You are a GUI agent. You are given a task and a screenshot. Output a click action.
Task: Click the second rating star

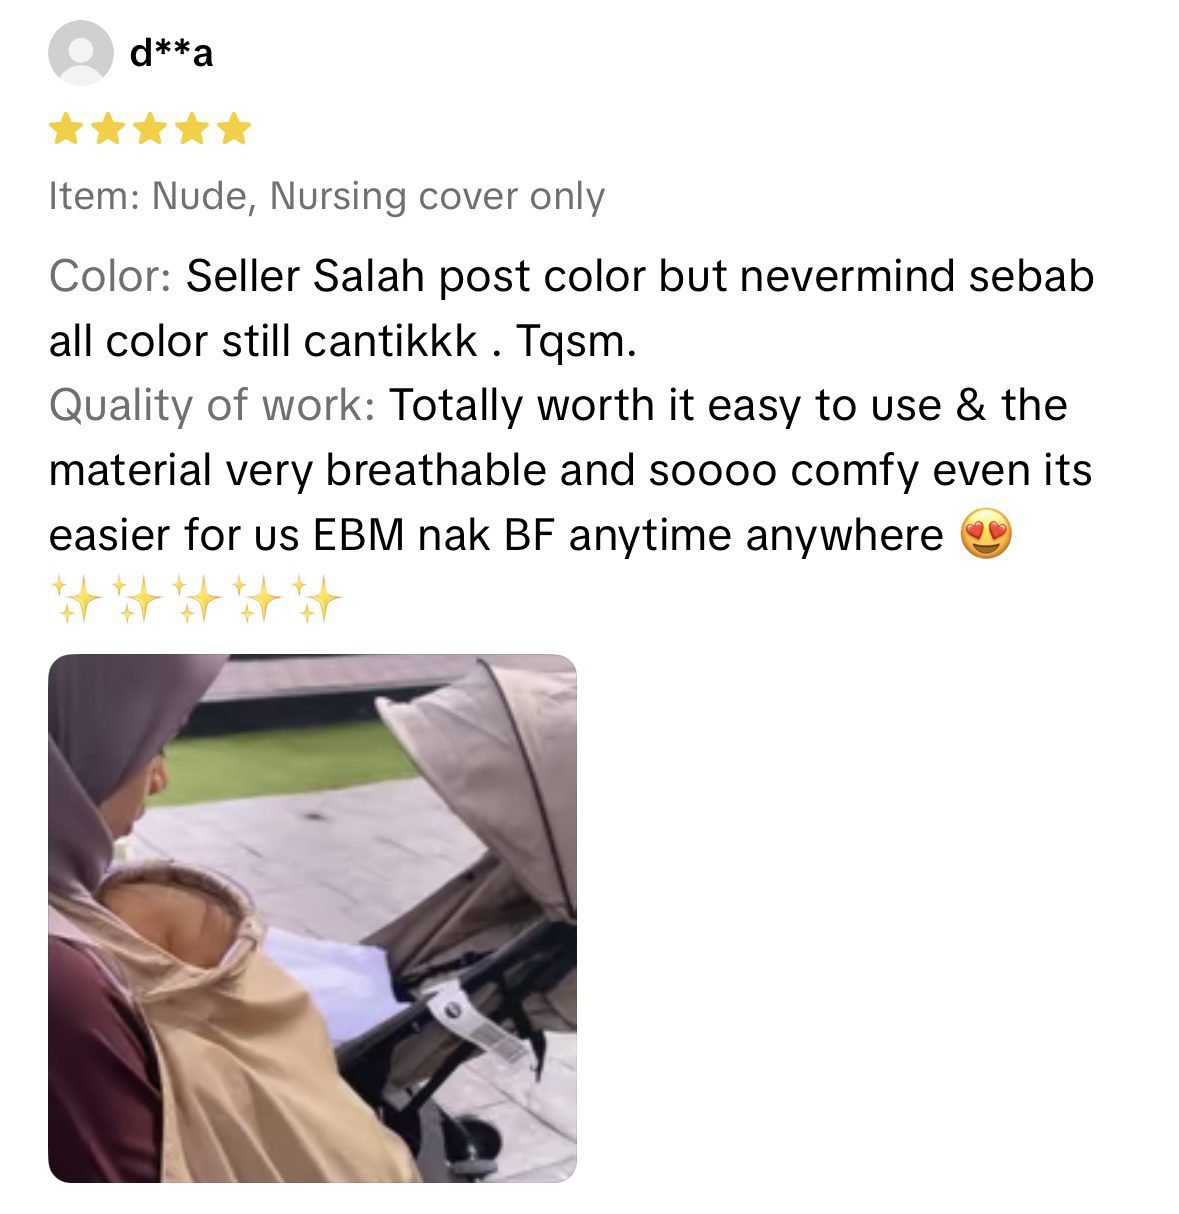(108, 129)
